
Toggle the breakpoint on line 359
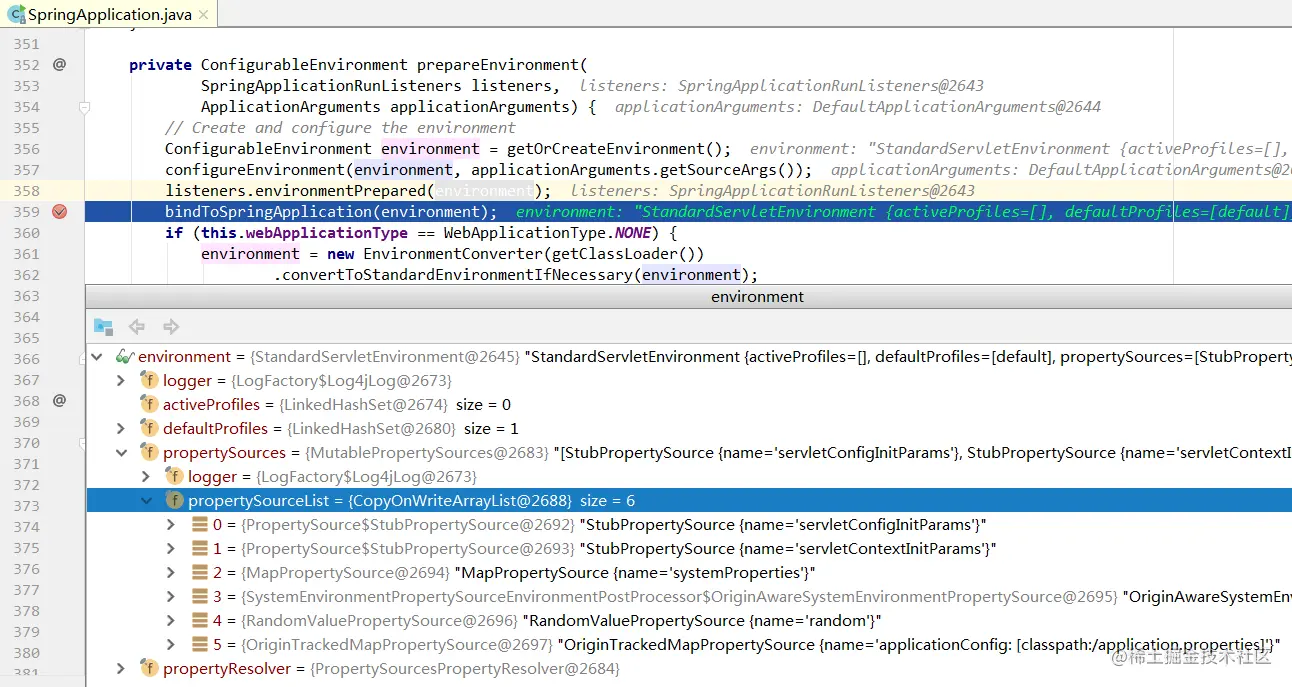click(59, 212)
